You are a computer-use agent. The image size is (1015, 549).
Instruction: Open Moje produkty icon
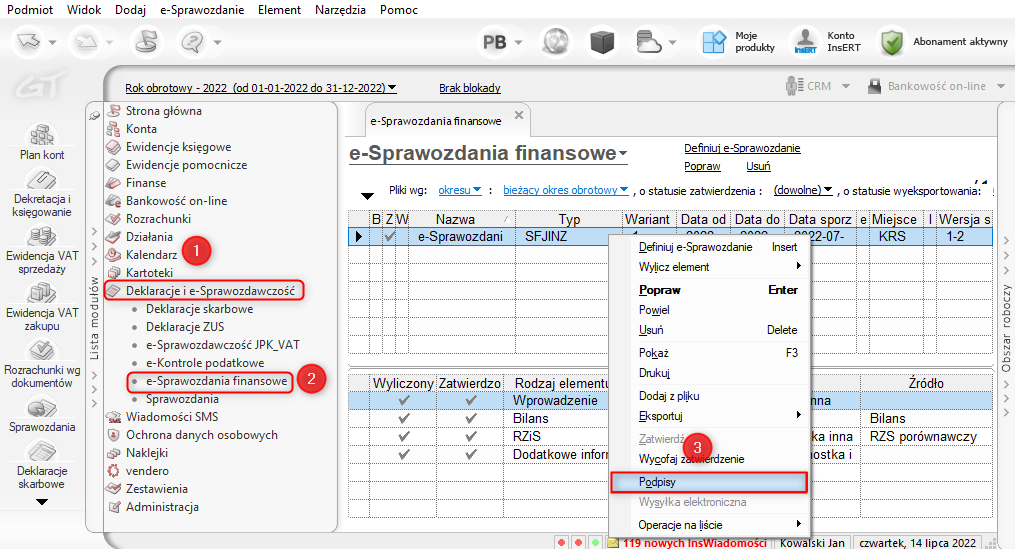(x=714, y=42)
